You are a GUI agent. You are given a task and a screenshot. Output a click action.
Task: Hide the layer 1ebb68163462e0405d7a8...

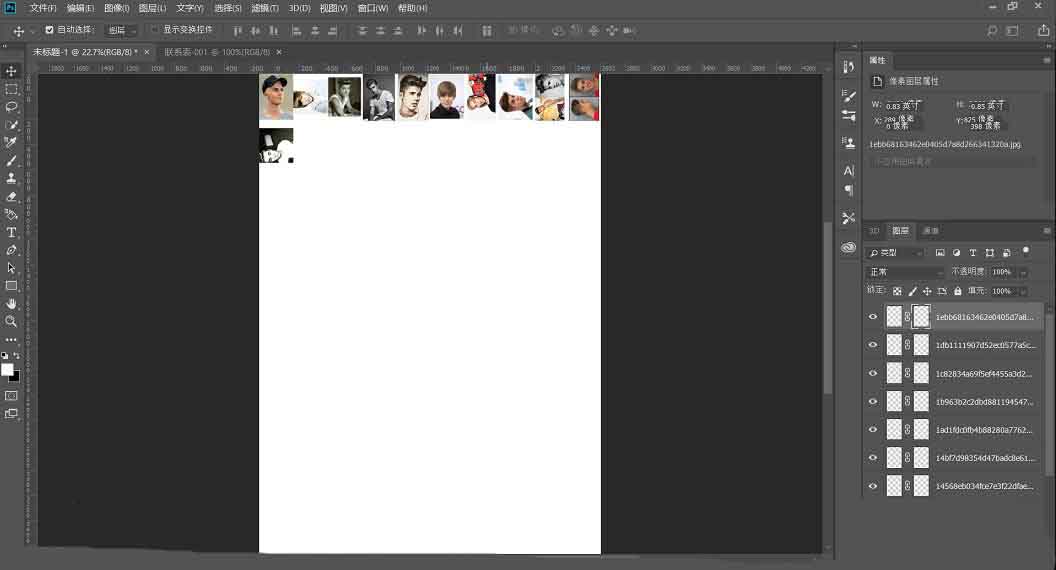873,317
